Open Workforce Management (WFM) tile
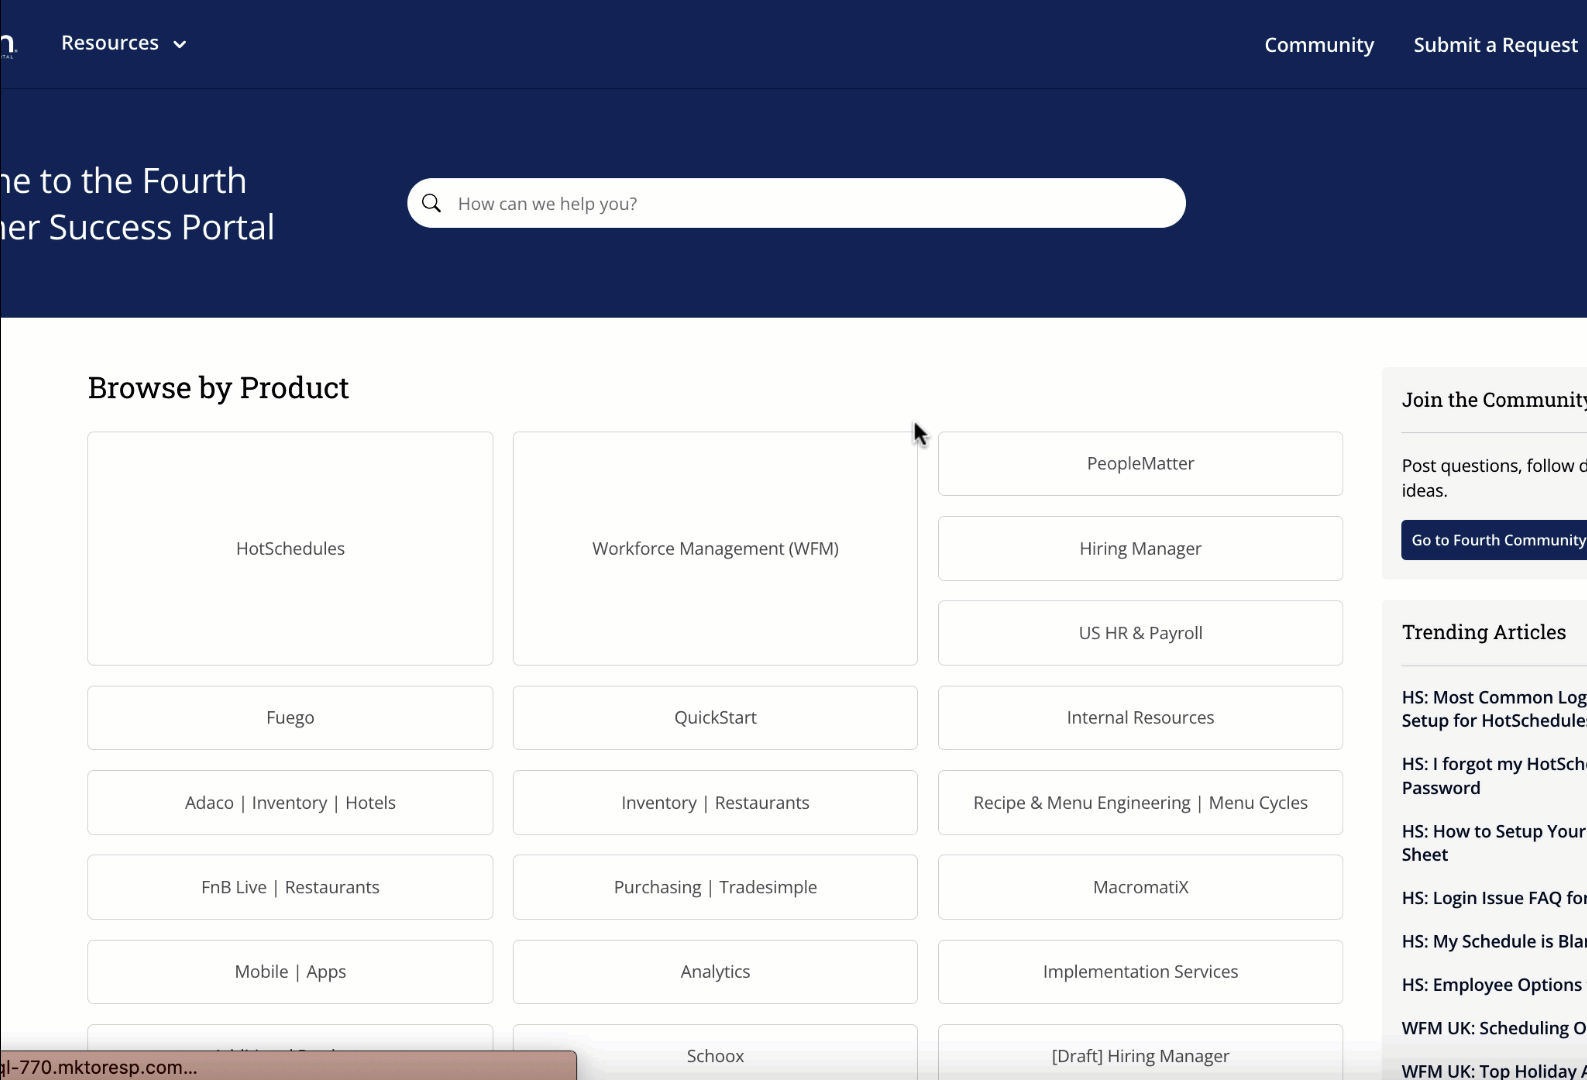 (x=715, y=548)
